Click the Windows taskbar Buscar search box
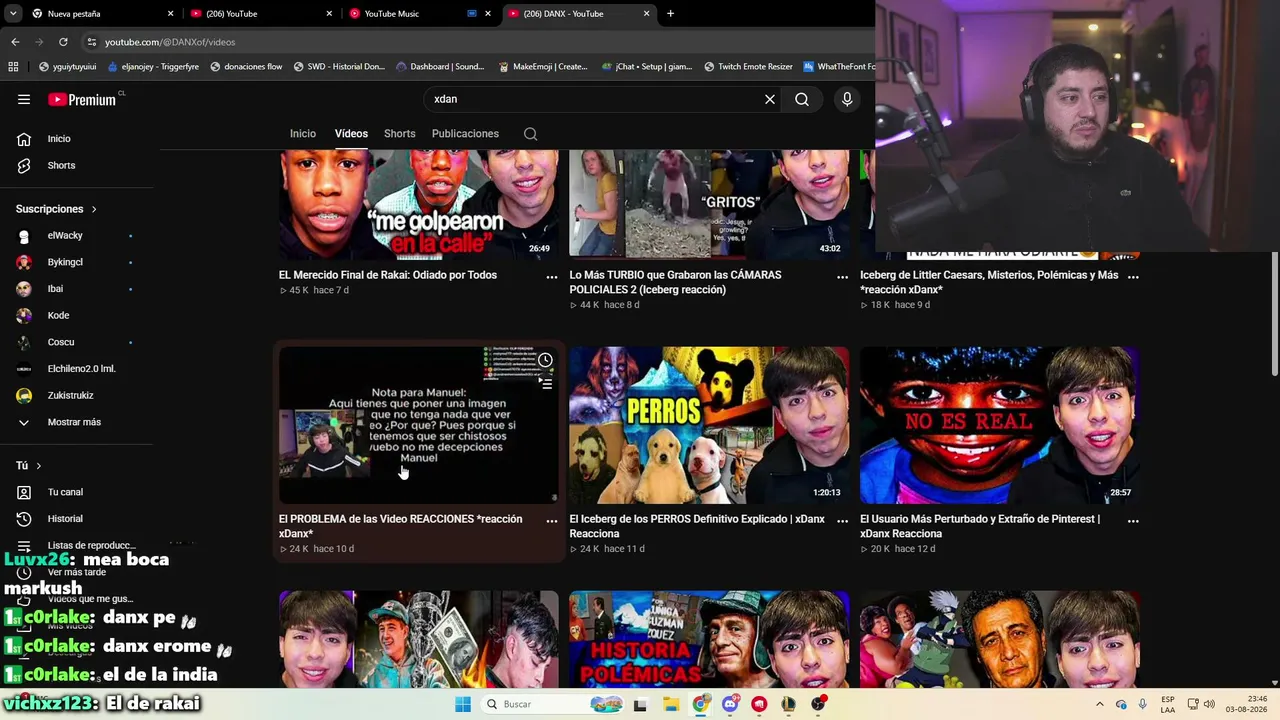The height and width of the screenshot is (720, 1280). 552,704
